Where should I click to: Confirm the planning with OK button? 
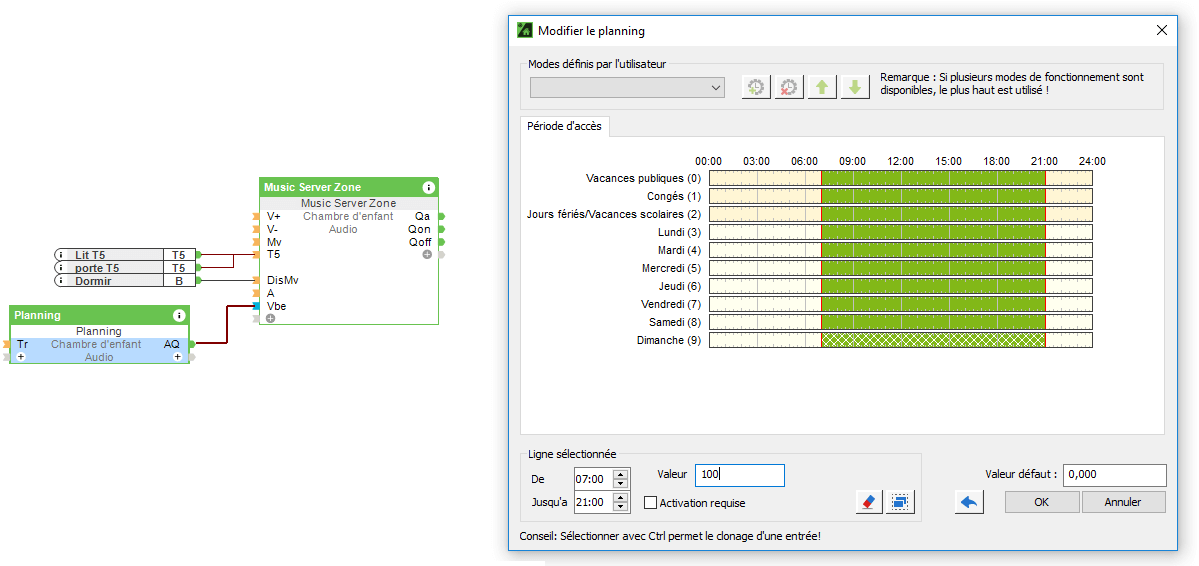1041,502
